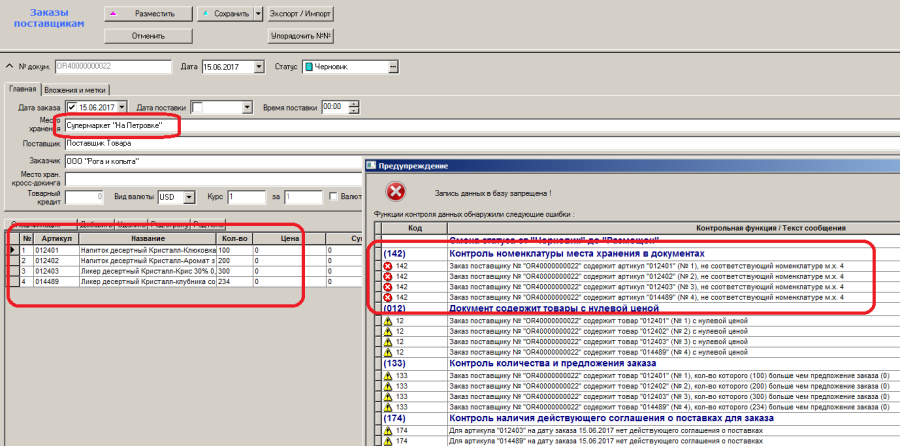Increase Время поставки with the spinner arrows
Screen dimensions: 900x446
354,104
